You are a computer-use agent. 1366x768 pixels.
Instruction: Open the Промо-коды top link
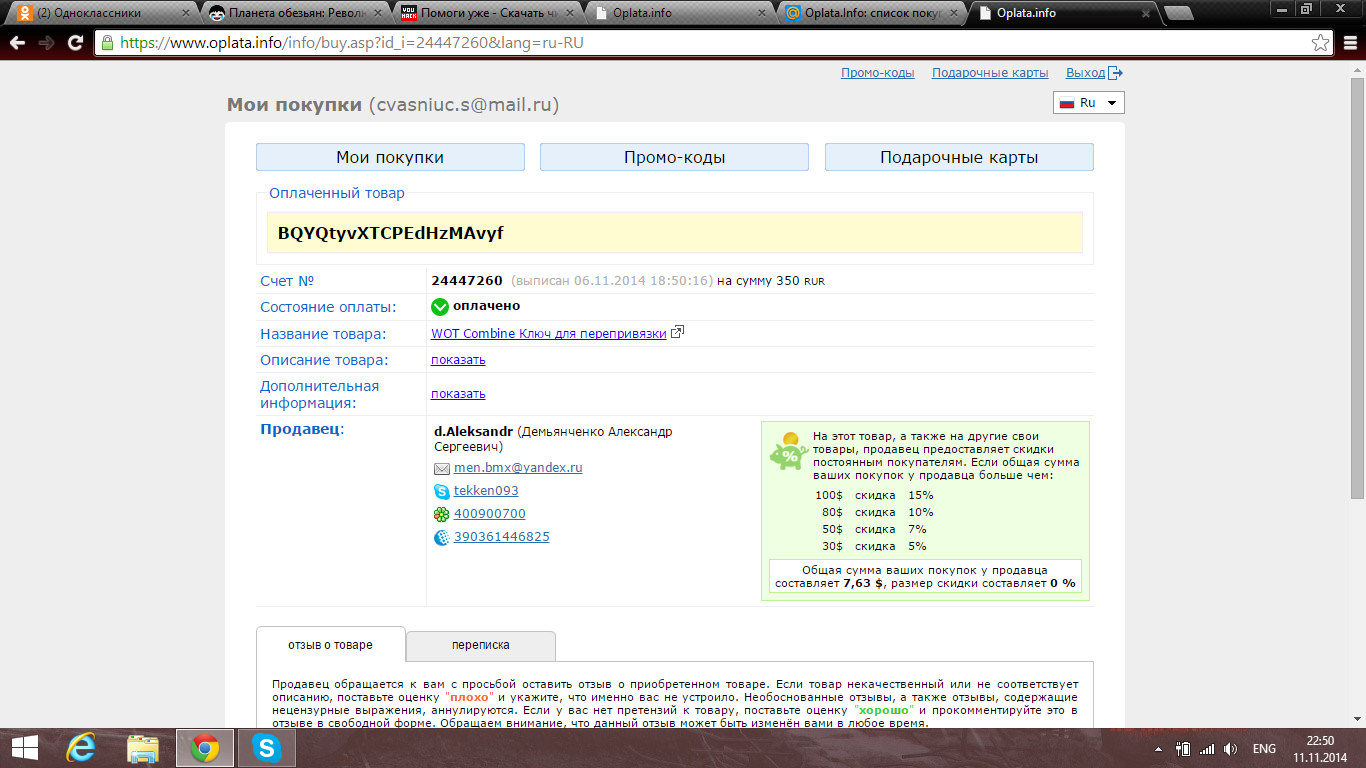[878, 73]
